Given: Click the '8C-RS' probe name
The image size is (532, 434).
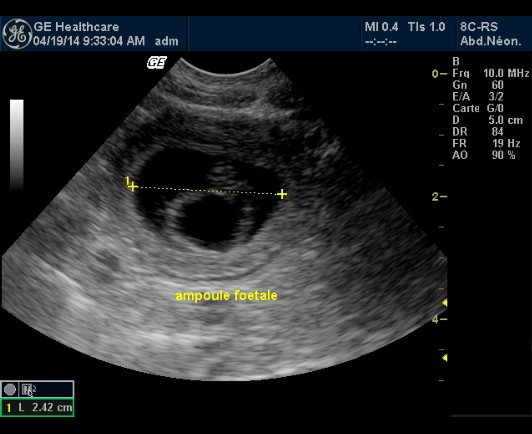Looking at the screenshot, I should [479, 27].
